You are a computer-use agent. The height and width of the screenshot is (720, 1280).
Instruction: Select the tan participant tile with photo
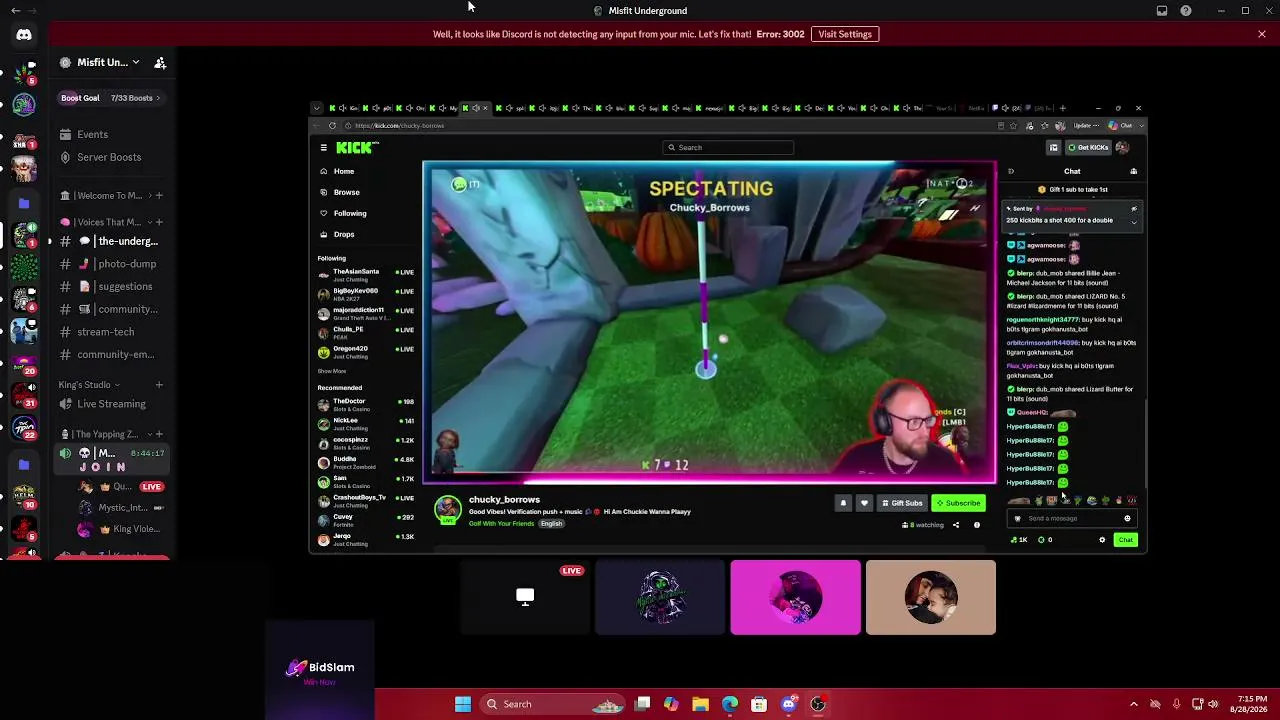[931, 597]
